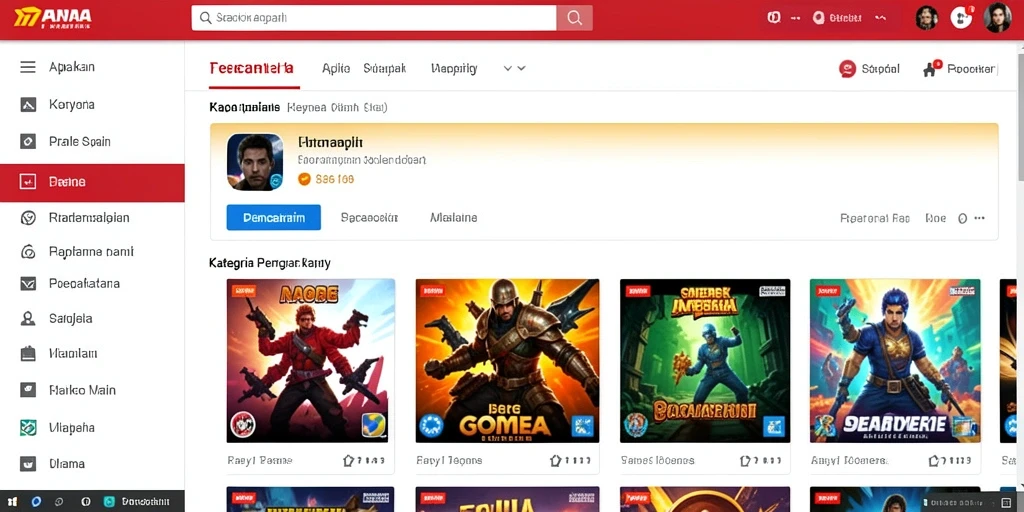Select Karyana in the sidebar menu

[x=92, y=104]
